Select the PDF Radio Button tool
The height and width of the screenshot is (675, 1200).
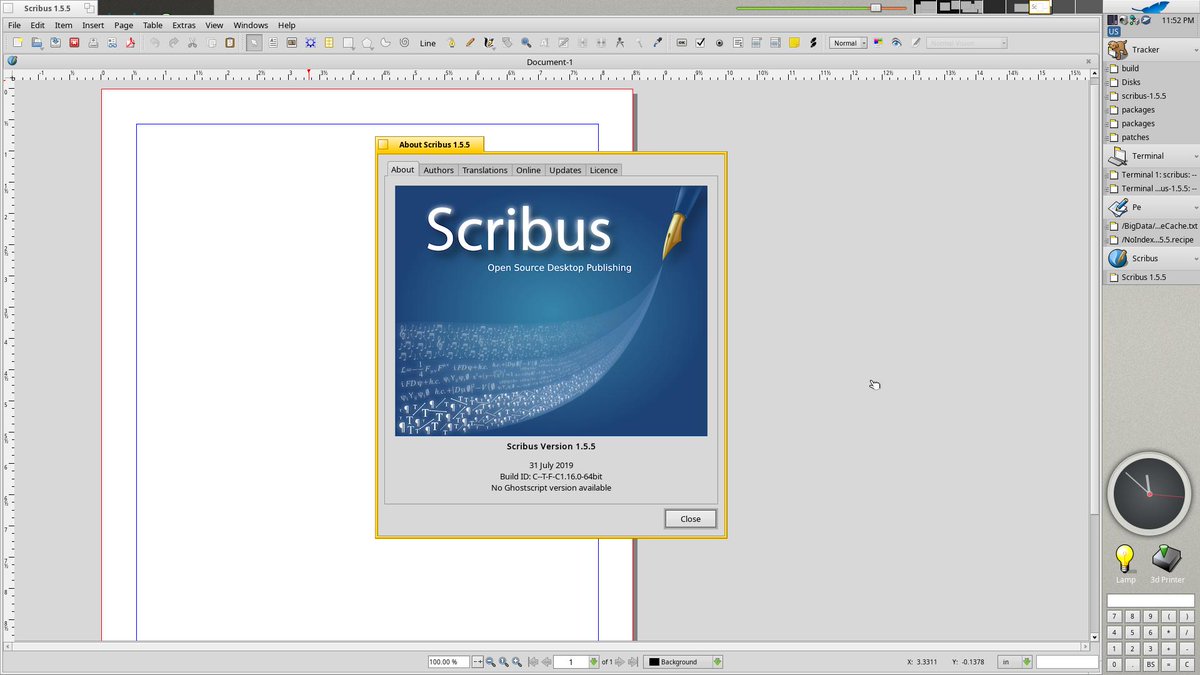coord(719,43)
